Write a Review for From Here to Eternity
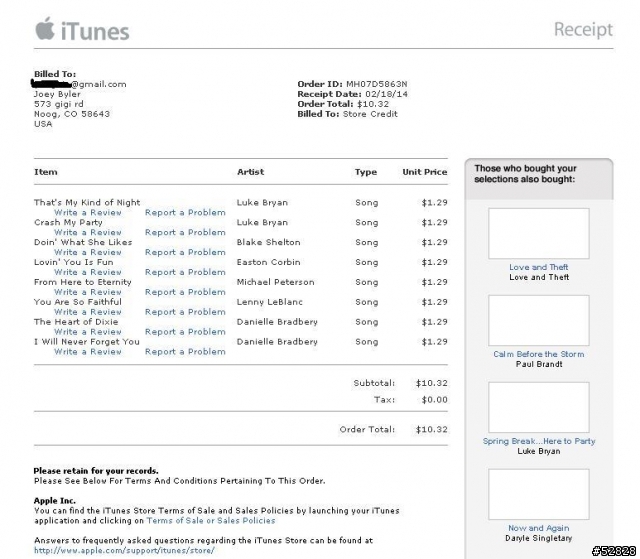This screenshot has width=640, height=559. click(x=88, y=292)
